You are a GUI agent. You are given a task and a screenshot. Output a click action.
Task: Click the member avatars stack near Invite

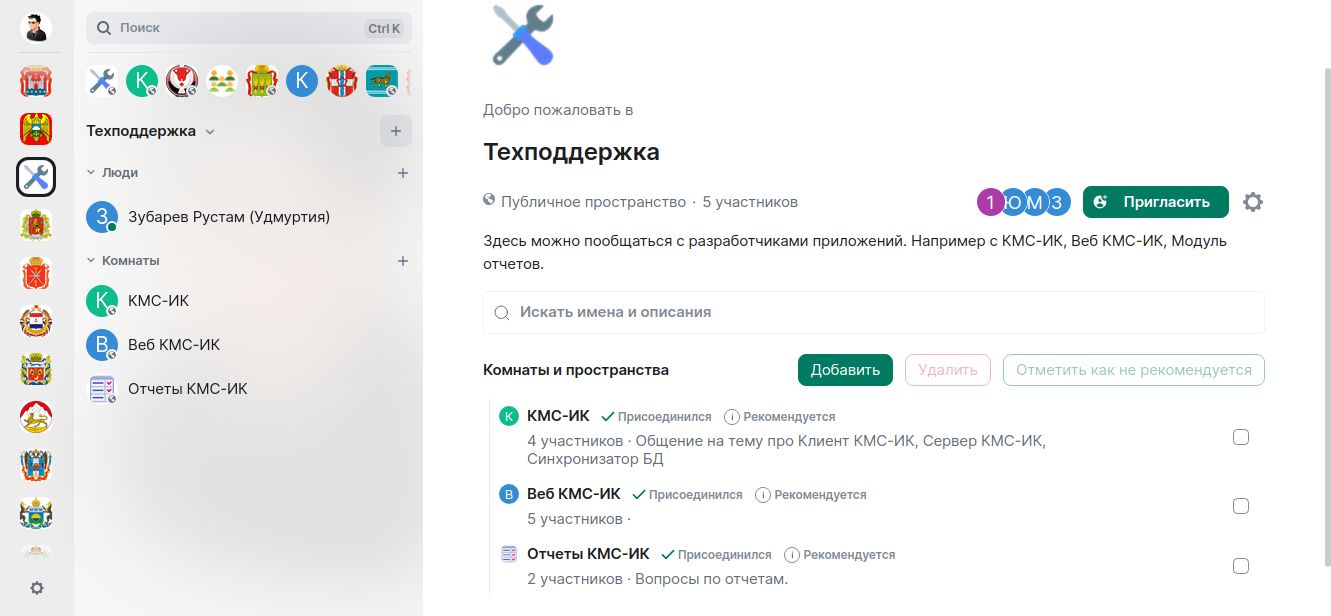(1023, 202)
